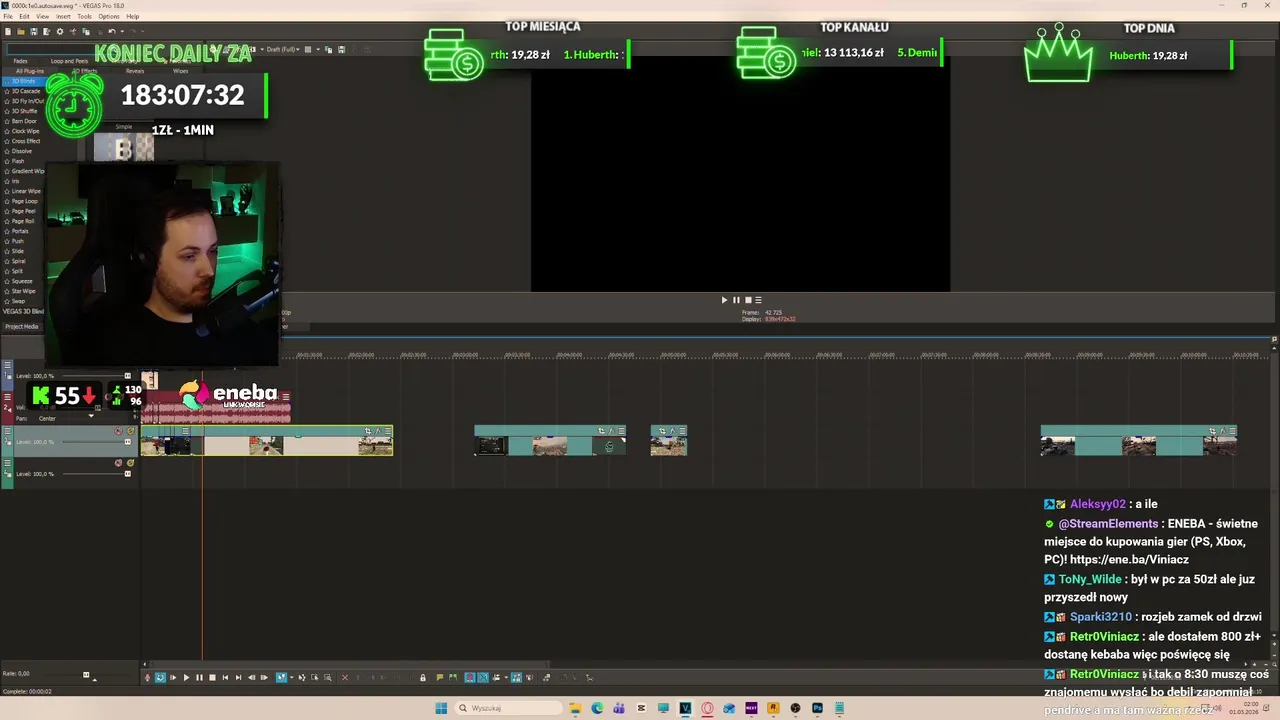Toggle Enable Snapping magnet icon
Screen dimensions: 1280x720
pos(470,677)
